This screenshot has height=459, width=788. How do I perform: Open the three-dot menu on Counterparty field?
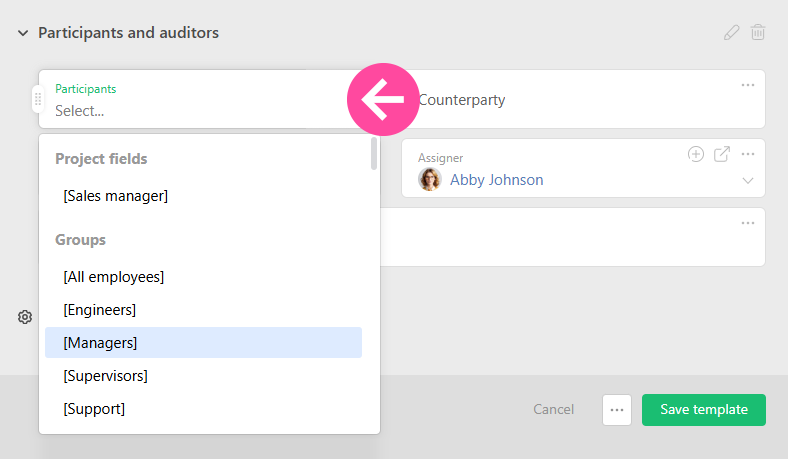pos(748,85)
